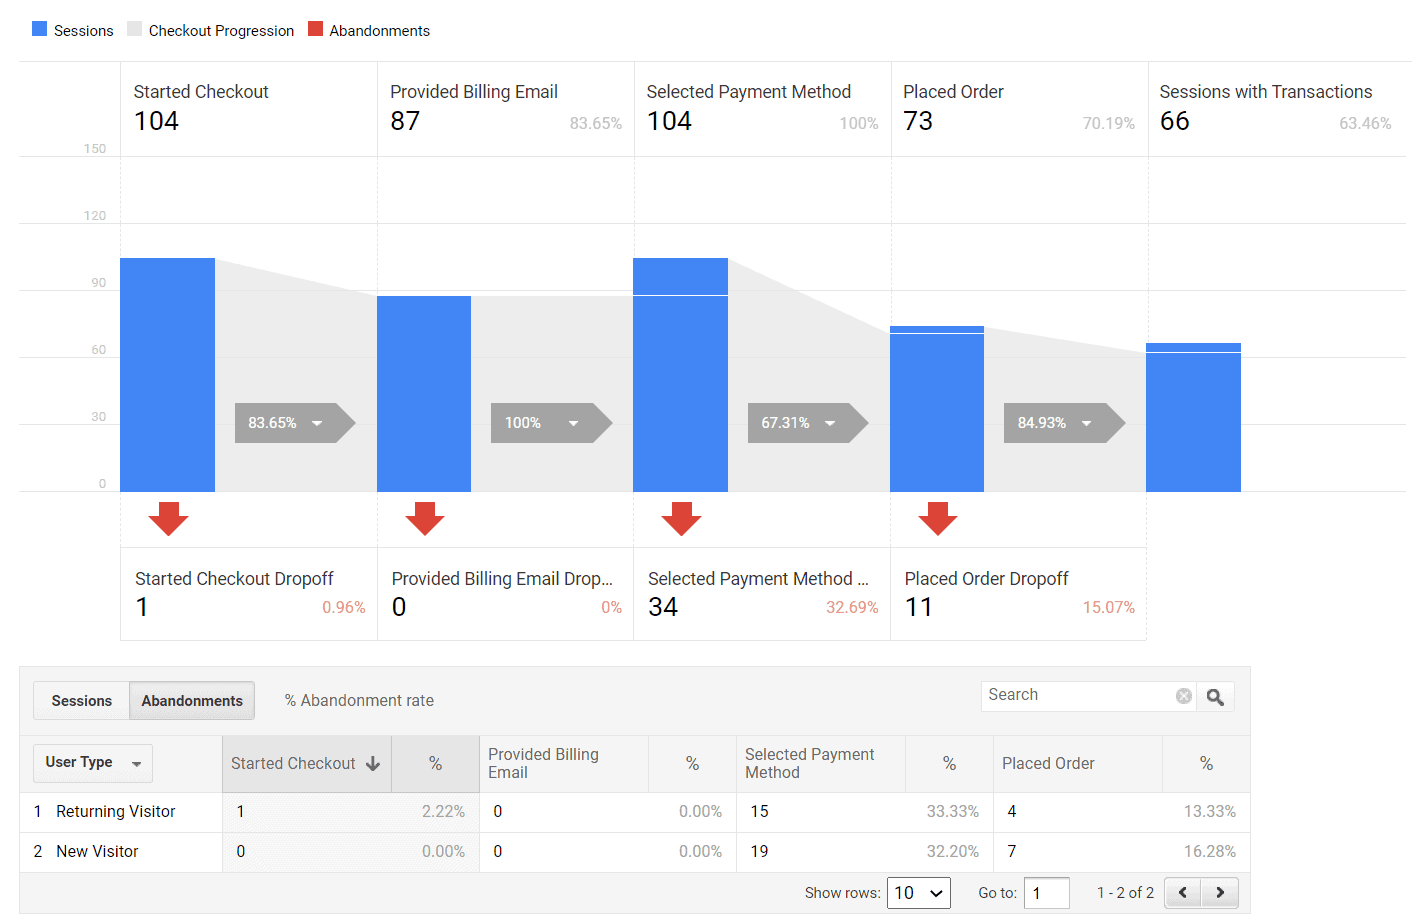This screenshot has height=918, width=1412.
Task: Go to next page of table rows
Action: (1220, 892)
